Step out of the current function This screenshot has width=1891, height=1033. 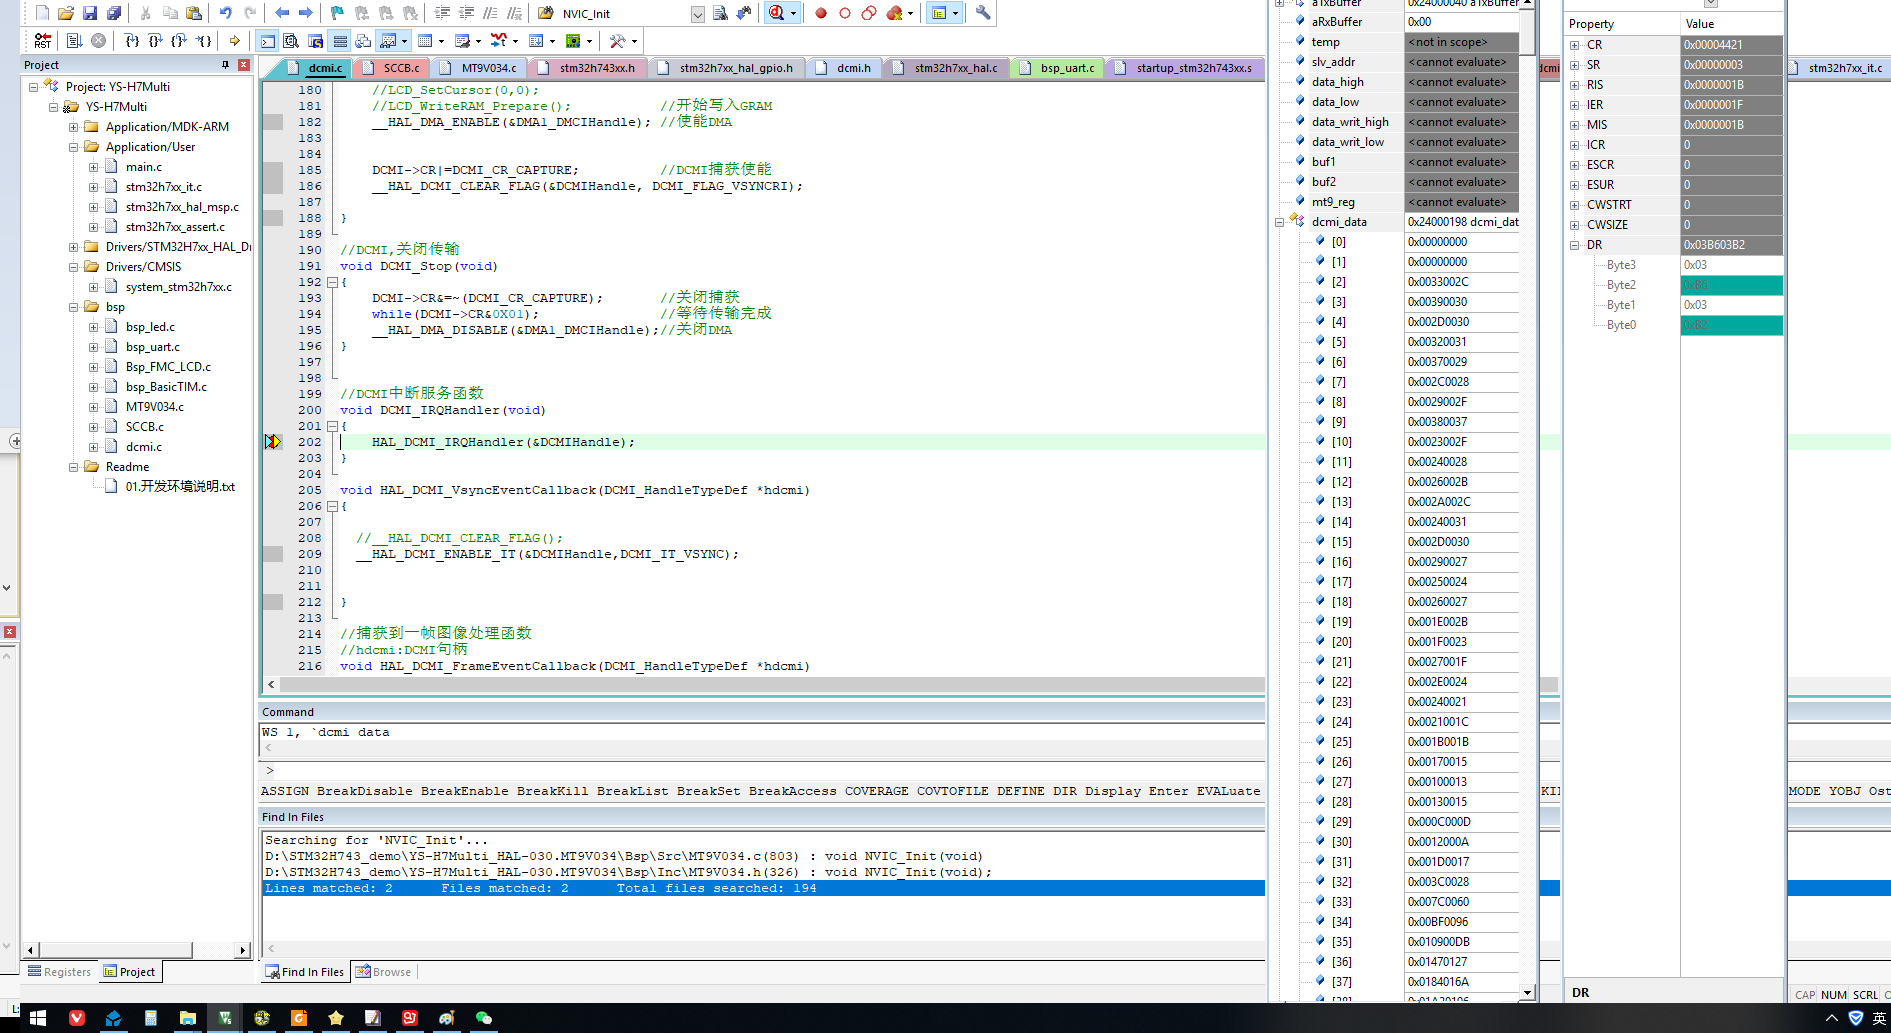click(x=179, y=41)
